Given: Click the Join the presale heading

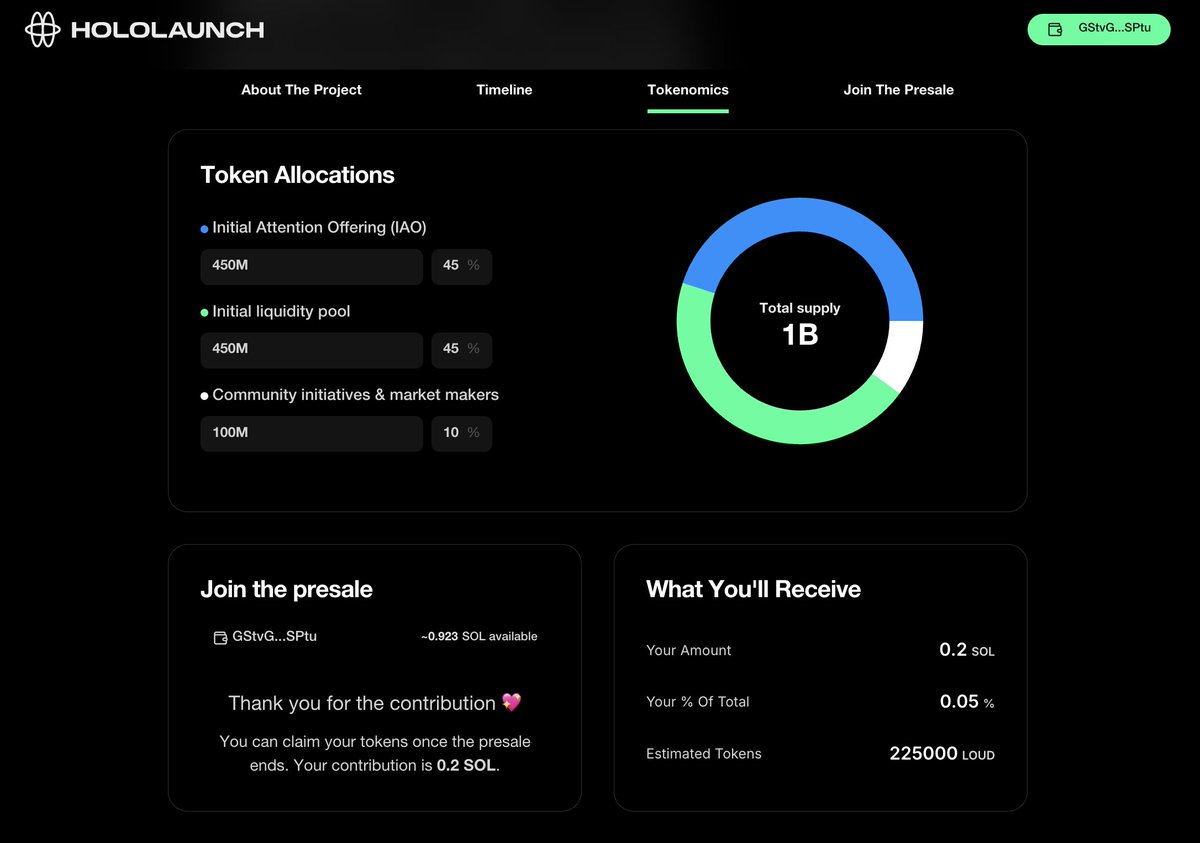Looking at the screenshot, I should point(286,590).
